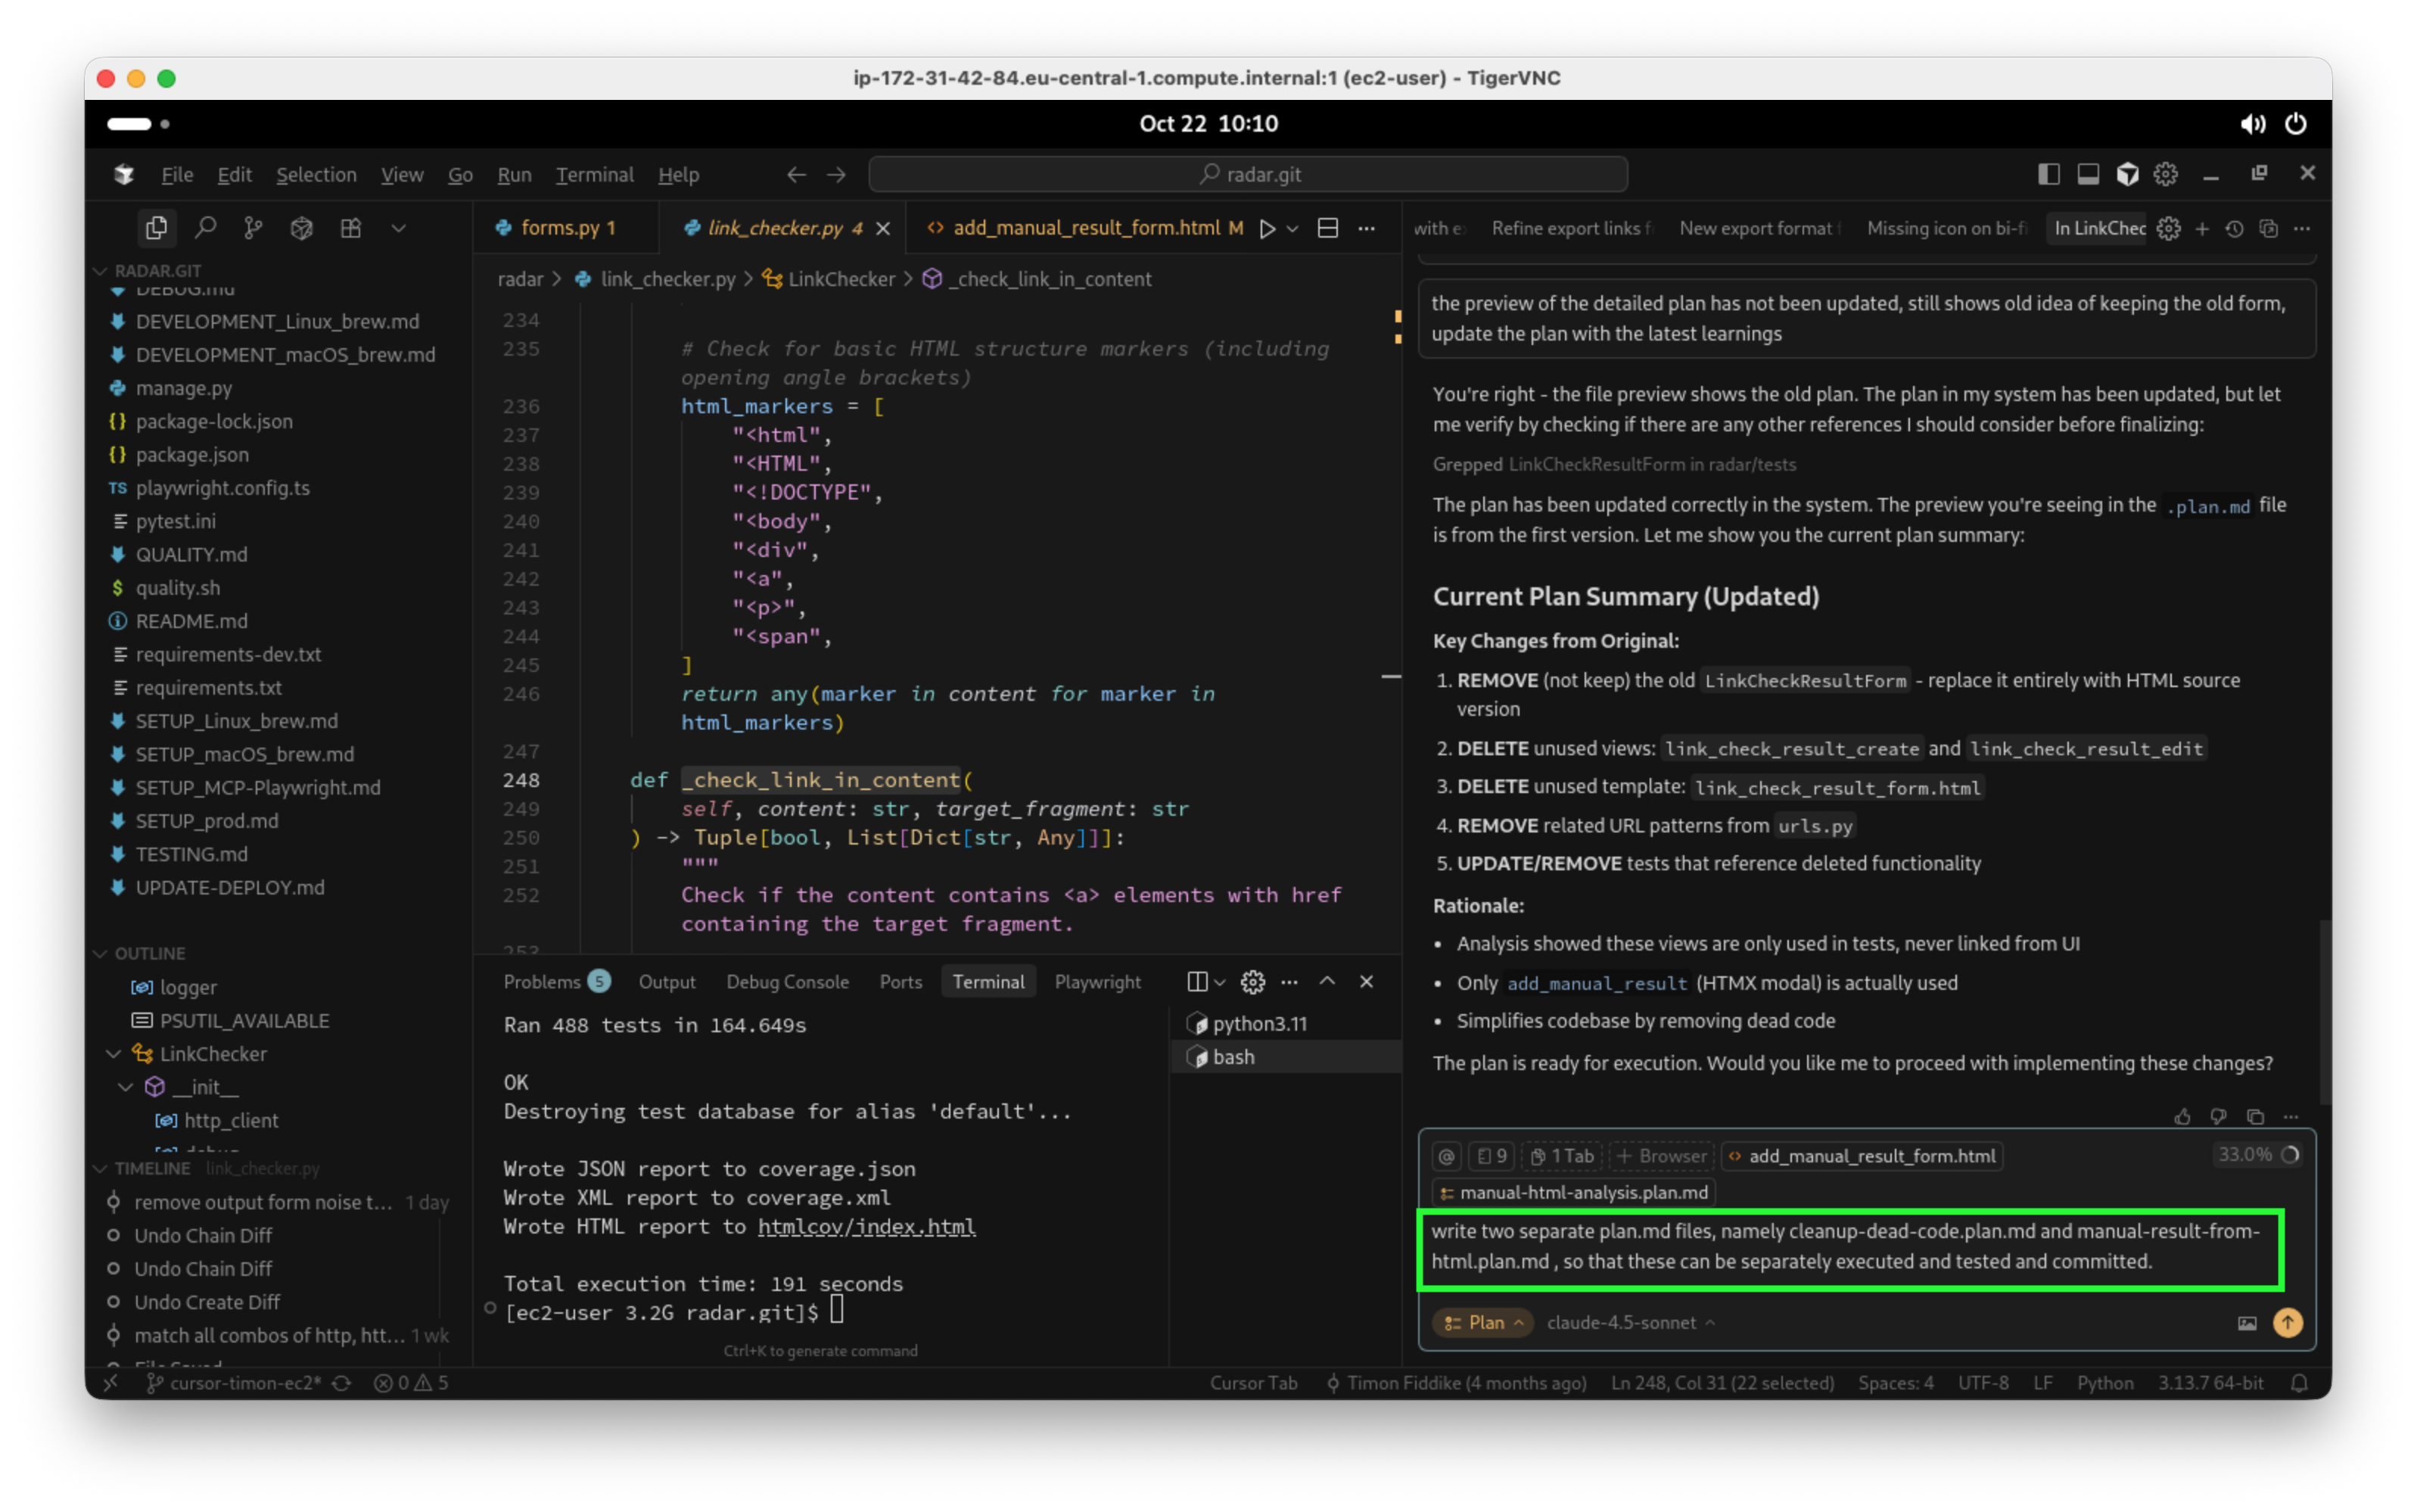Click the radar.git command search field

tap(1248, 174)
